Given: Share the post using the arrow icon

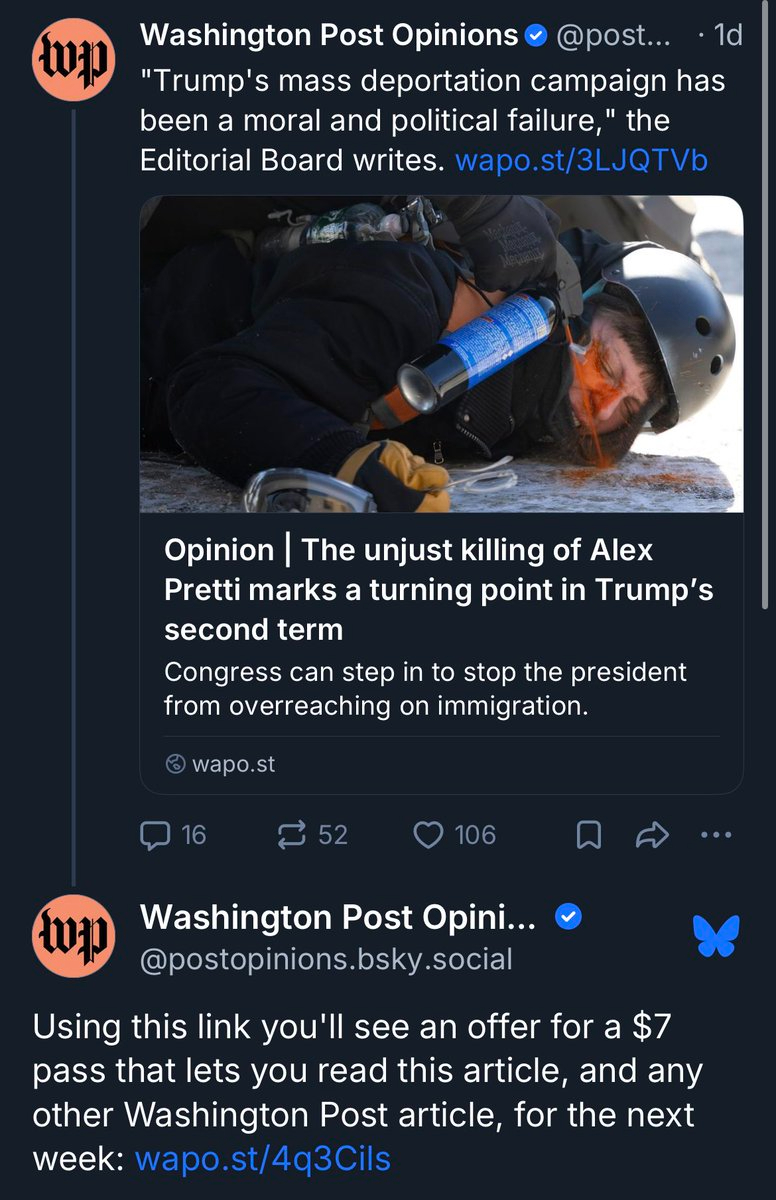Looking at the screenshot, I should pos(652,835).
